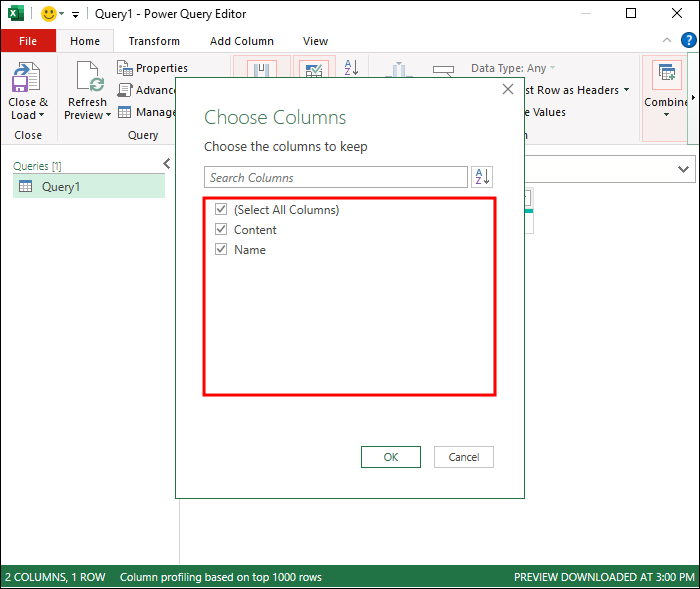Image resolution: width=700 pixels, height=589 pixels.
Task: Click the Refresh Preview icon
Action: [88, 76]
